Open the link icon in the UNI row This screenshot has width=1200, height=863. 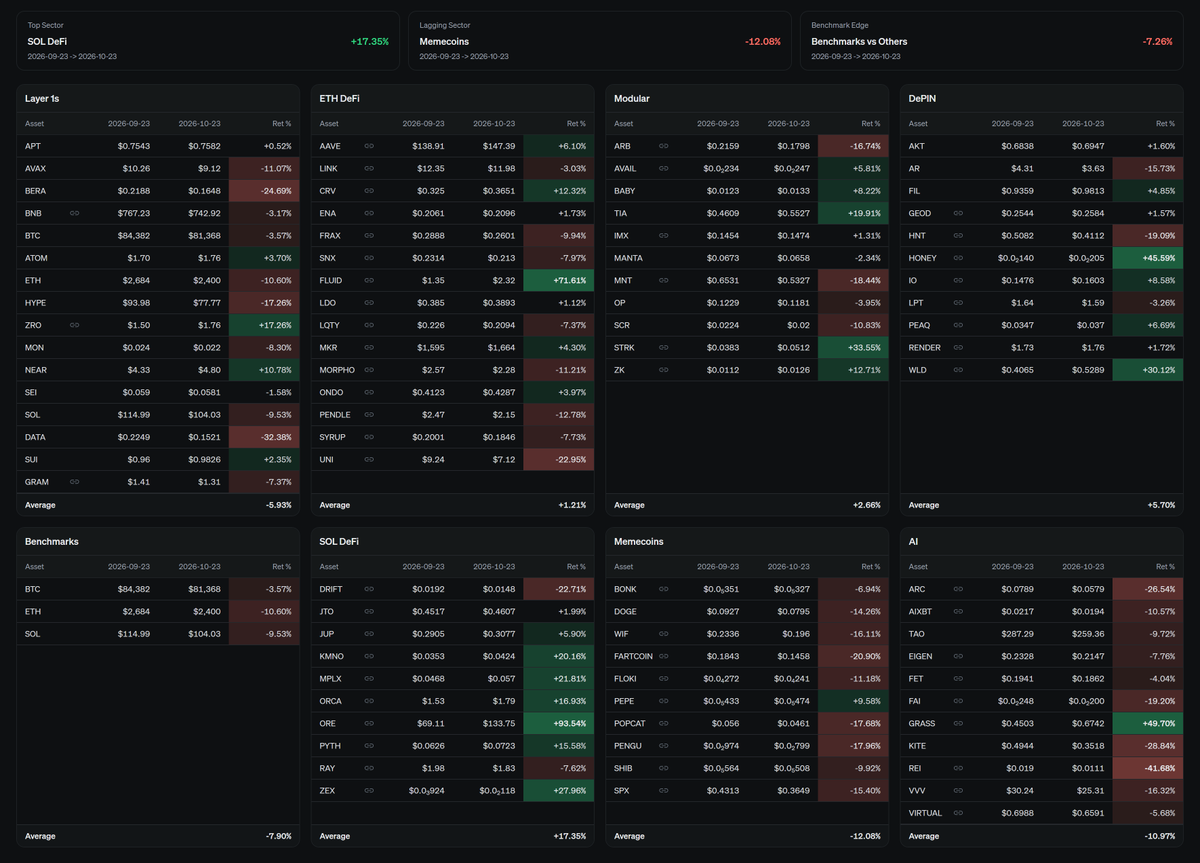point(369,459)
